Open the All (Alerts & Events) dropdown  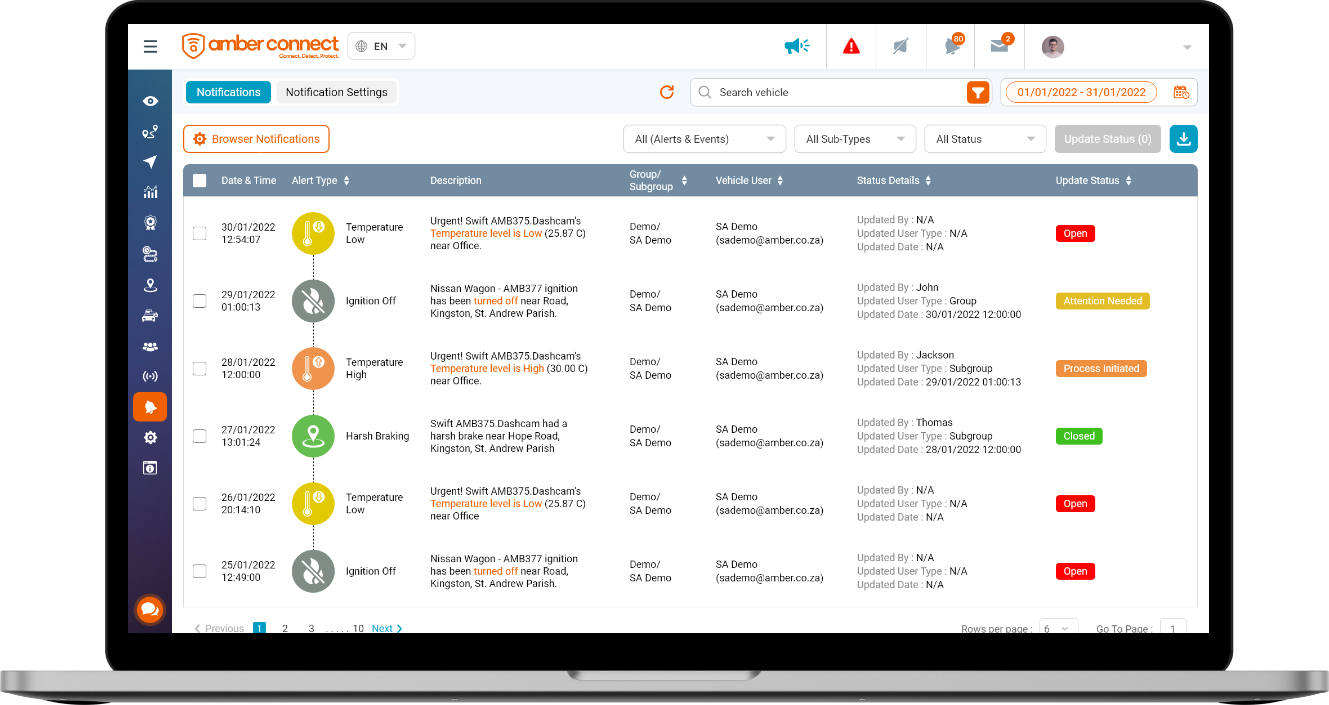pos(705,139)
